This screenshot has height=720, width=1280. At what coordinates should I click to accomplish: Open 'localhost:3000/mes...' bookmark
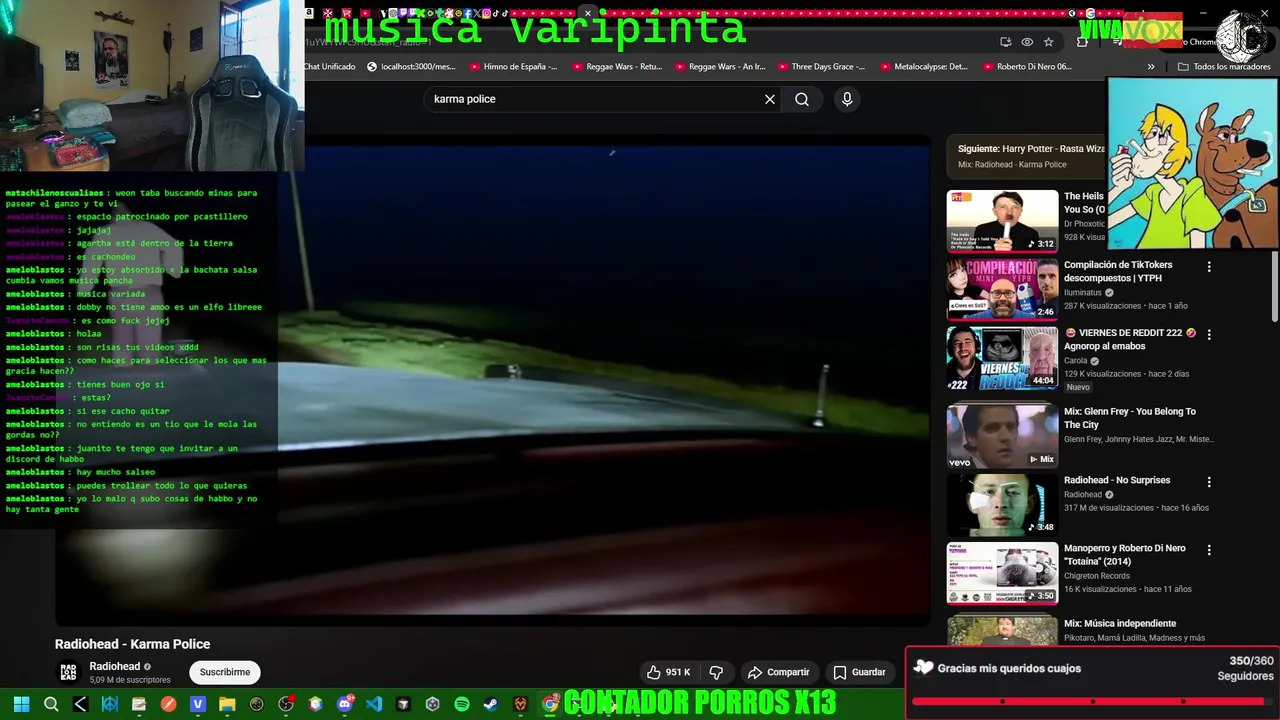(x=411, y=67)
